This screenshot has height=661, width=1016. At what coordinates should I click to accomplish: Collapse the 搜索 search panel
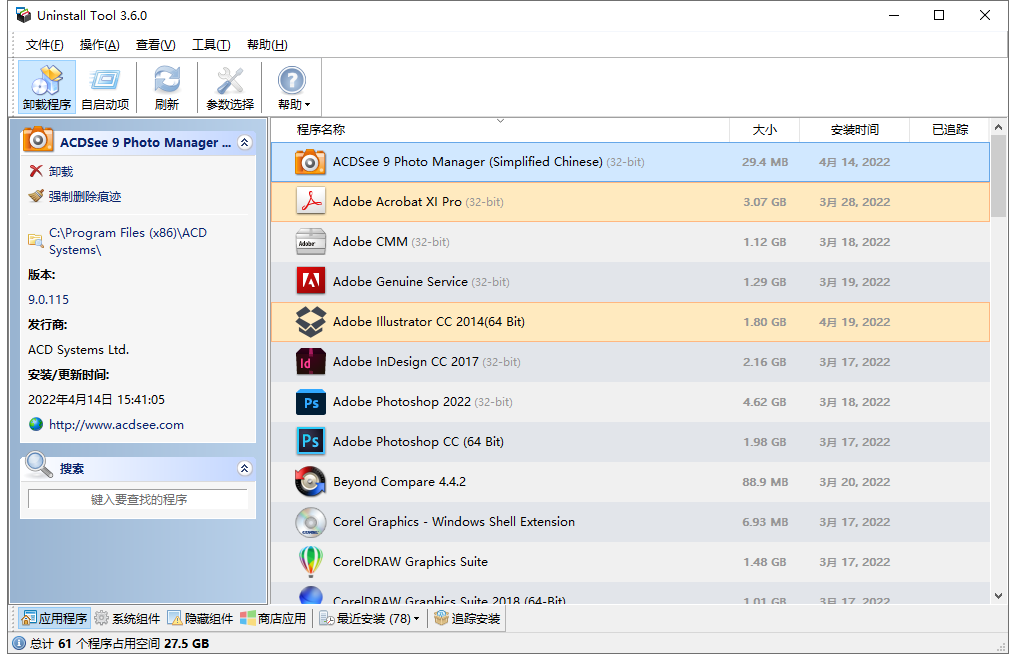point(244,468)
